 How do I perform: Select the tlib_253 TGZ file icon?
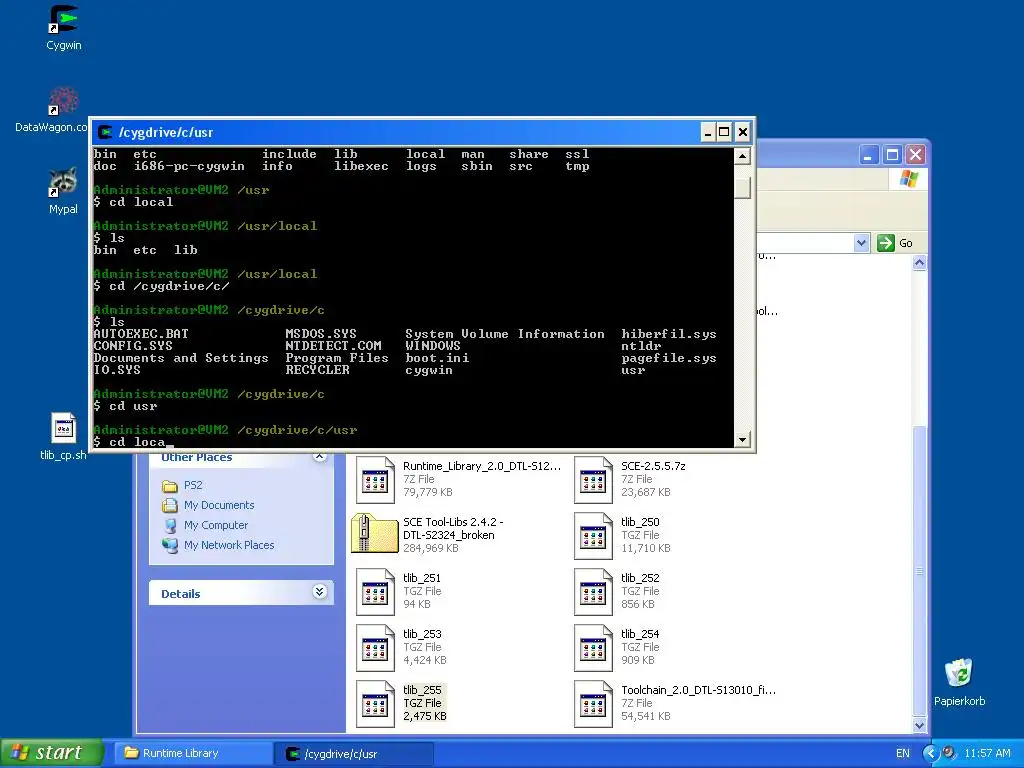375,648
